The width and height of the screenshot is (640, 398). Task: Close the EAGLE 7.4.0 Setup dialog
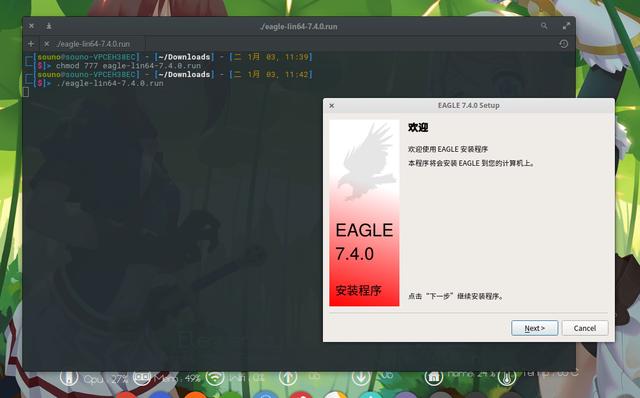[332, 106]
